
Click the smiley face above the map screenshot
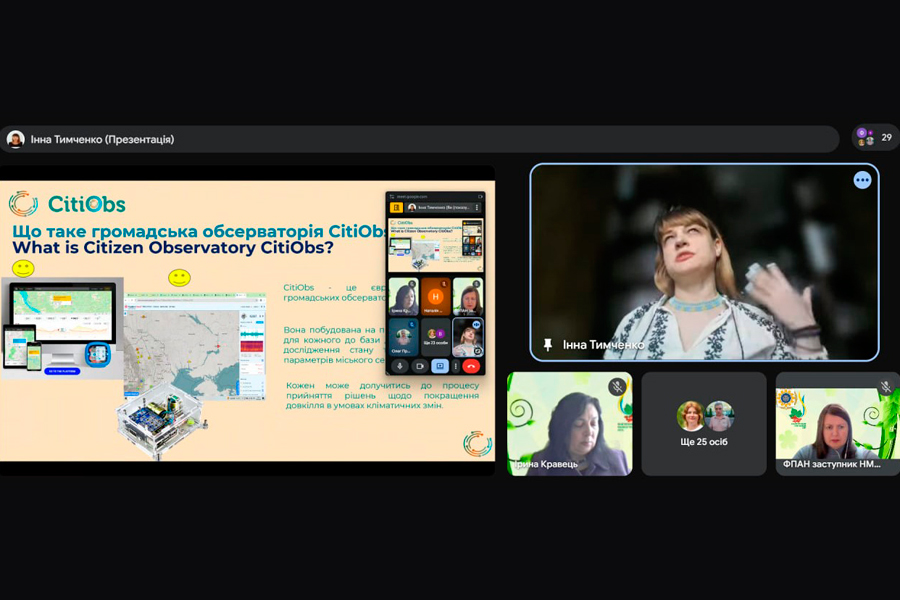point(179,278)
